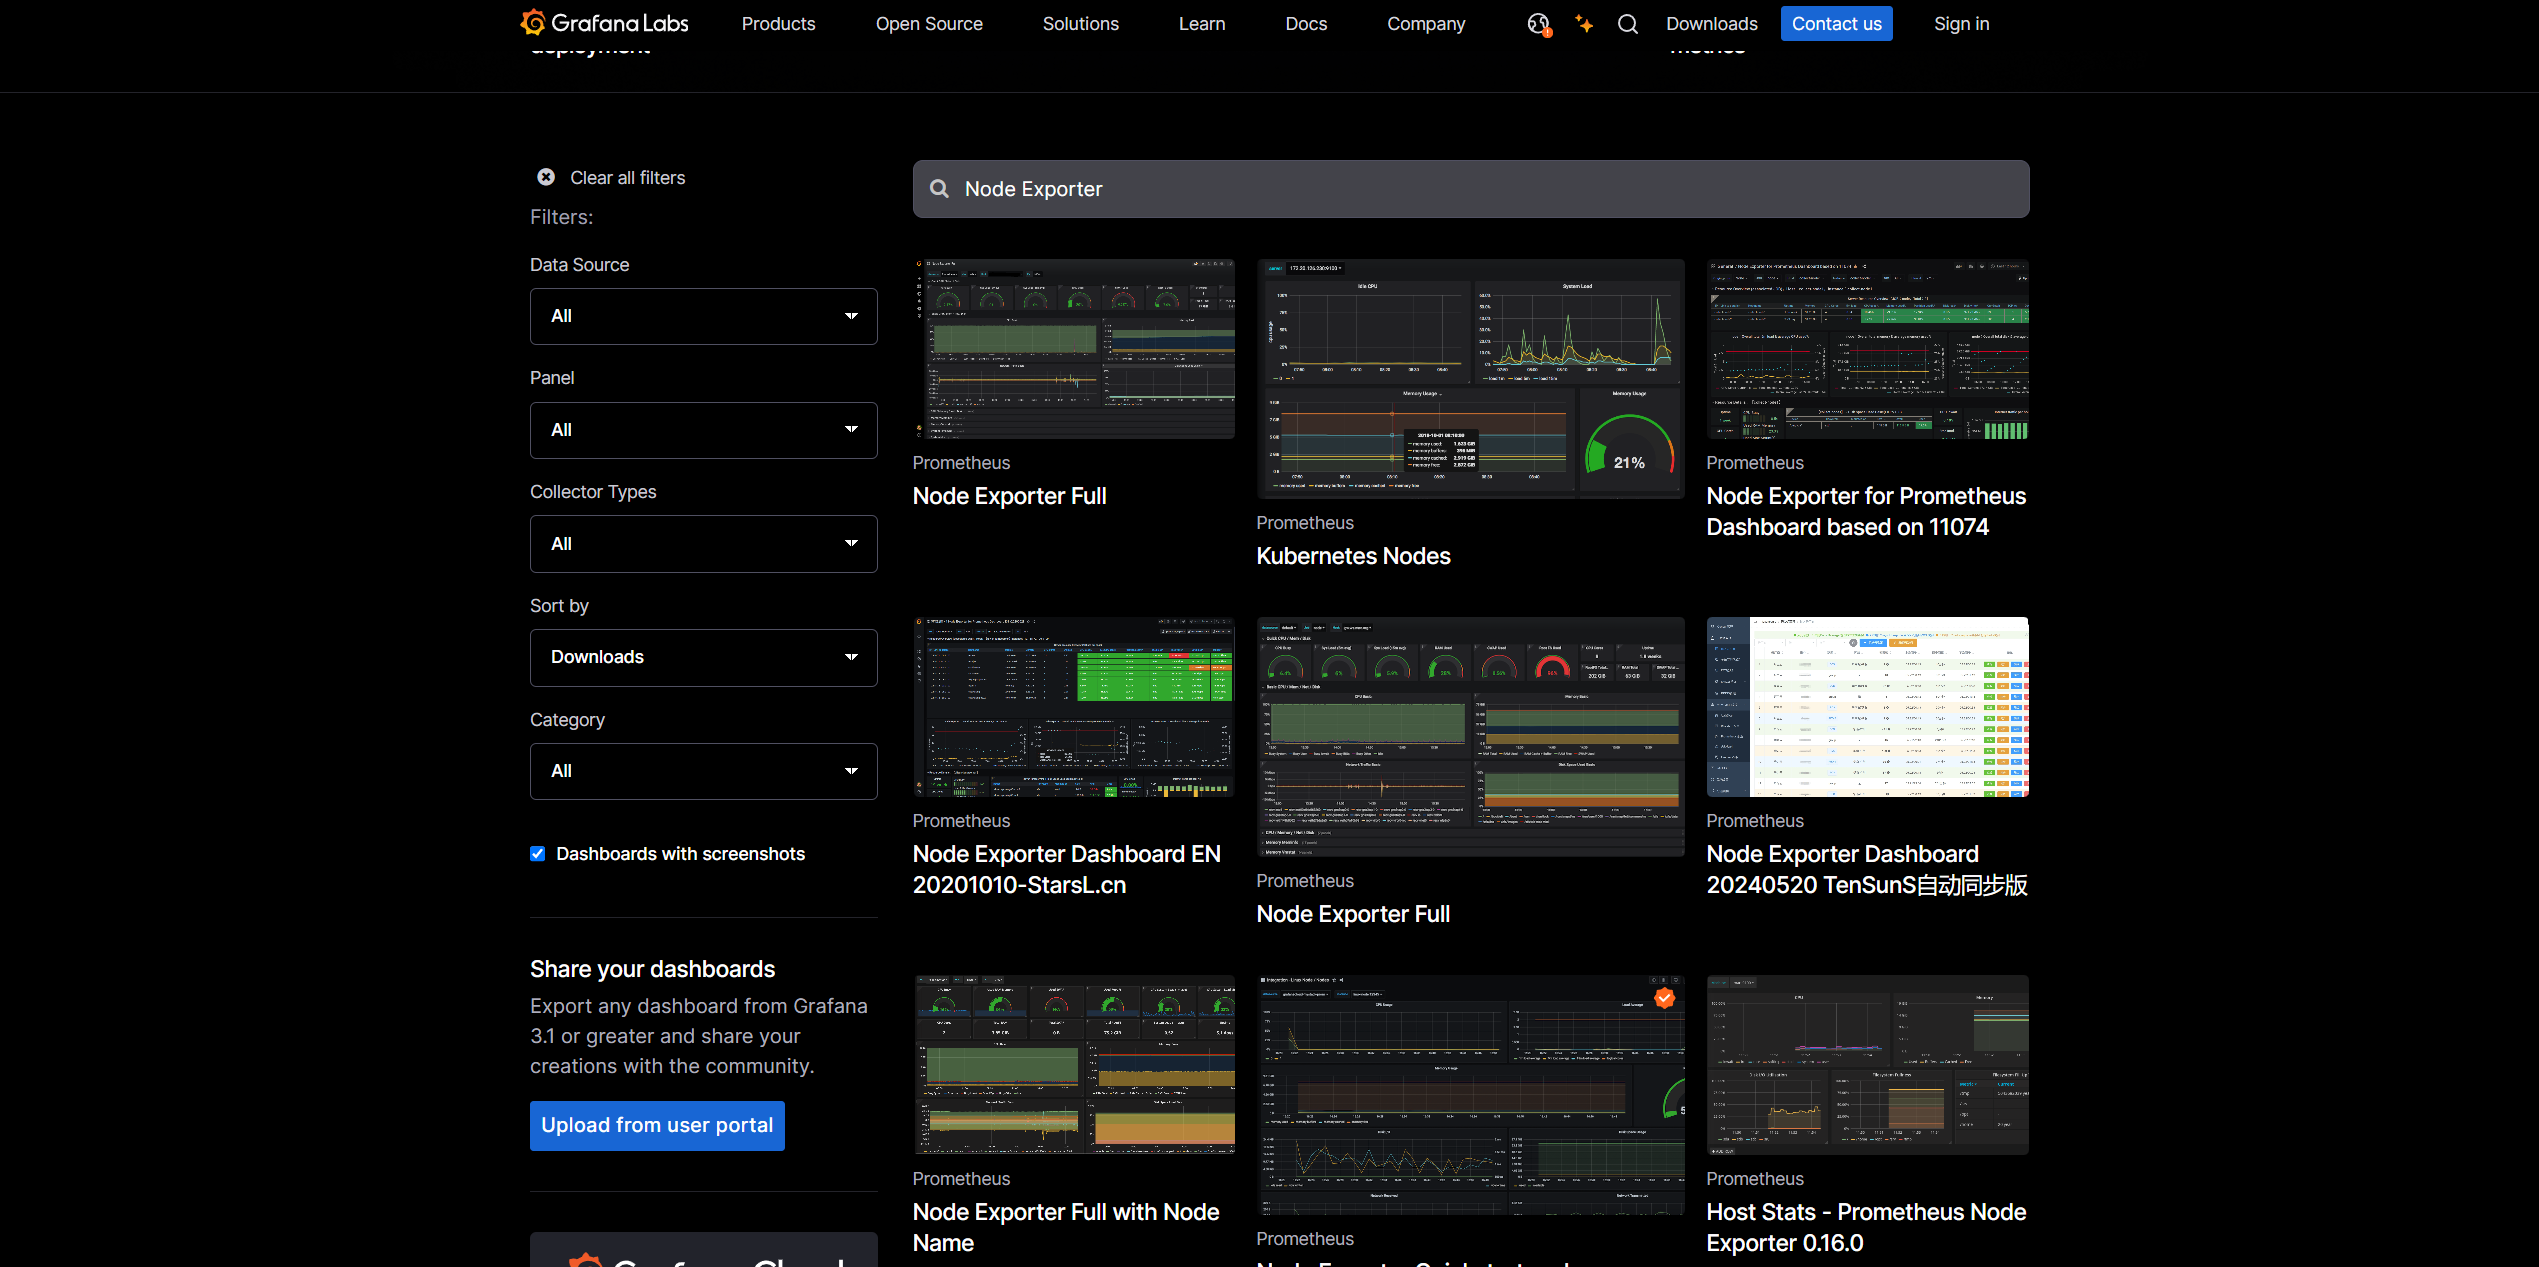Open the Products menu
The image size is (2539, 1267).
coord(778,23)
